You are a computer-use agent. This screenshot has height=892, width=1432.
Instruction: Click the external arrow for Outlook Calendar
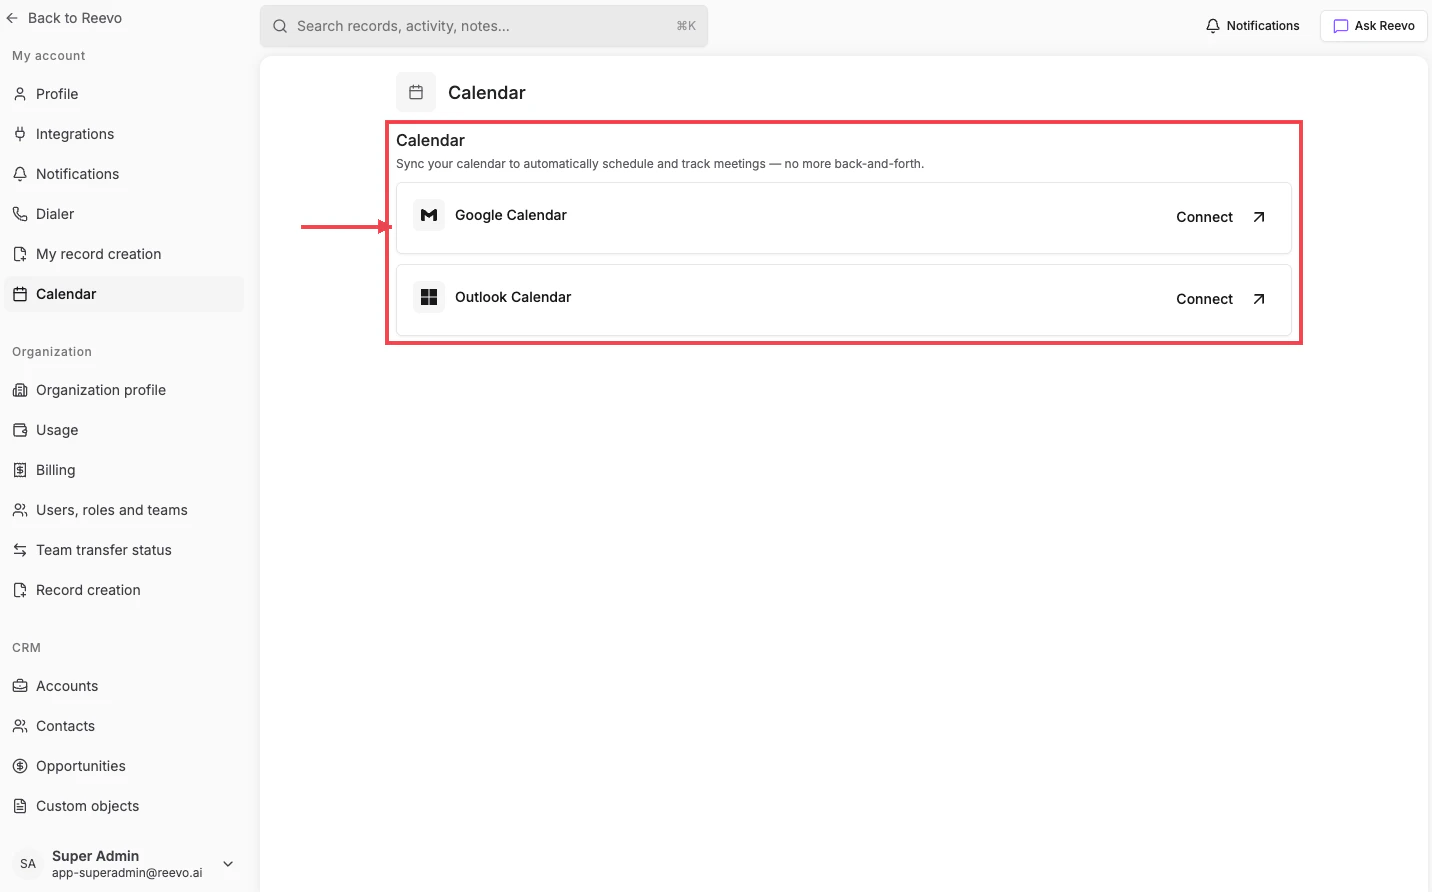click(1259, 299)
